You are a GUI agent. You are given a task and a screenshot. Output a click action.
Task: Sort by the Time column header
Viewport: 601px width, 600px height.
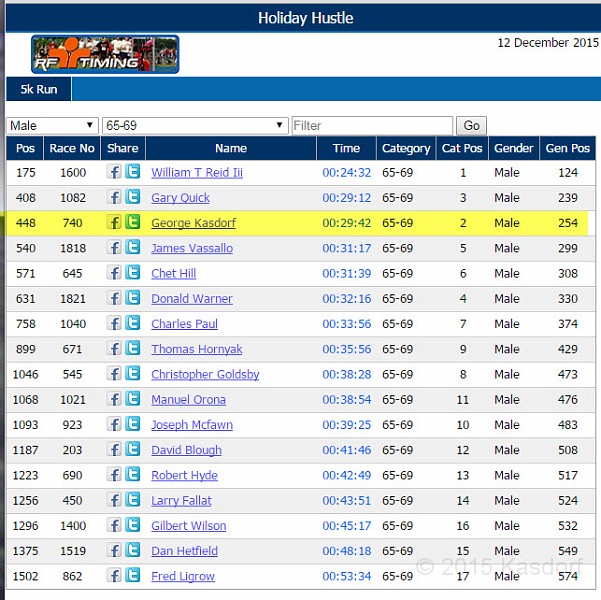click(x=346, y=148)
